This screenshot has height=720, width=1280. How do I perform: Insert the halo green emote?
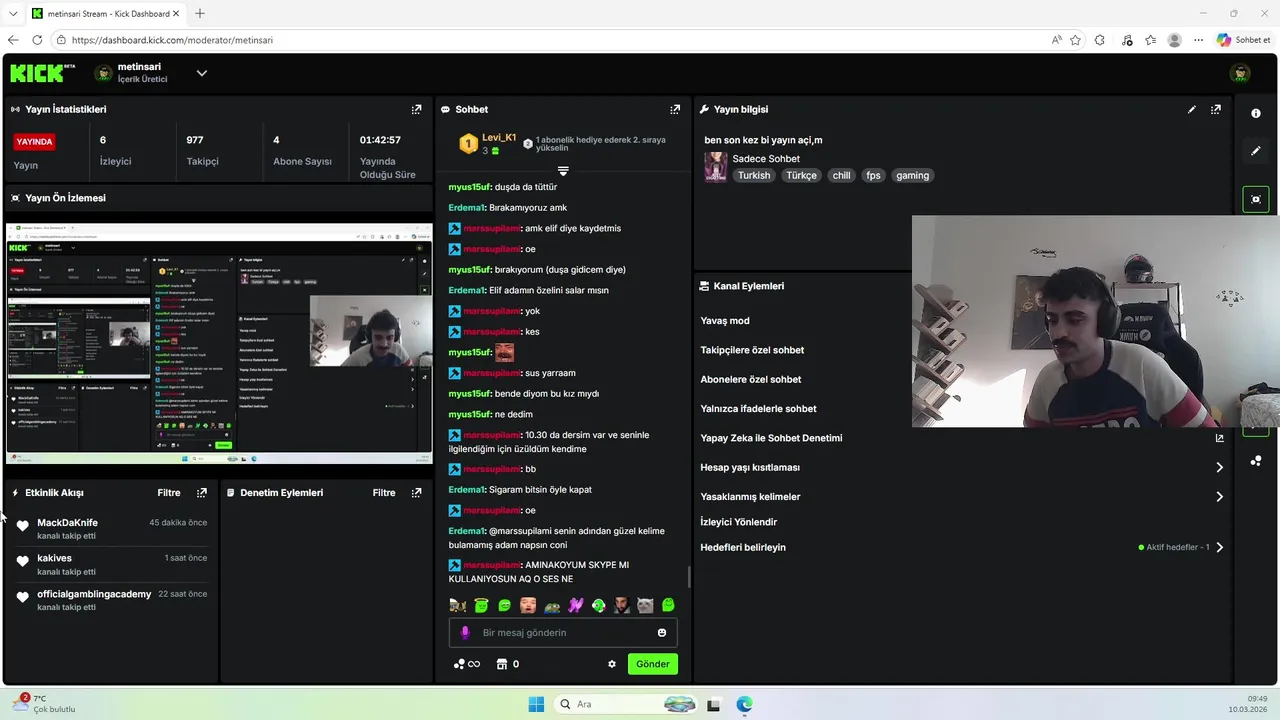click(x=481, y=605)
